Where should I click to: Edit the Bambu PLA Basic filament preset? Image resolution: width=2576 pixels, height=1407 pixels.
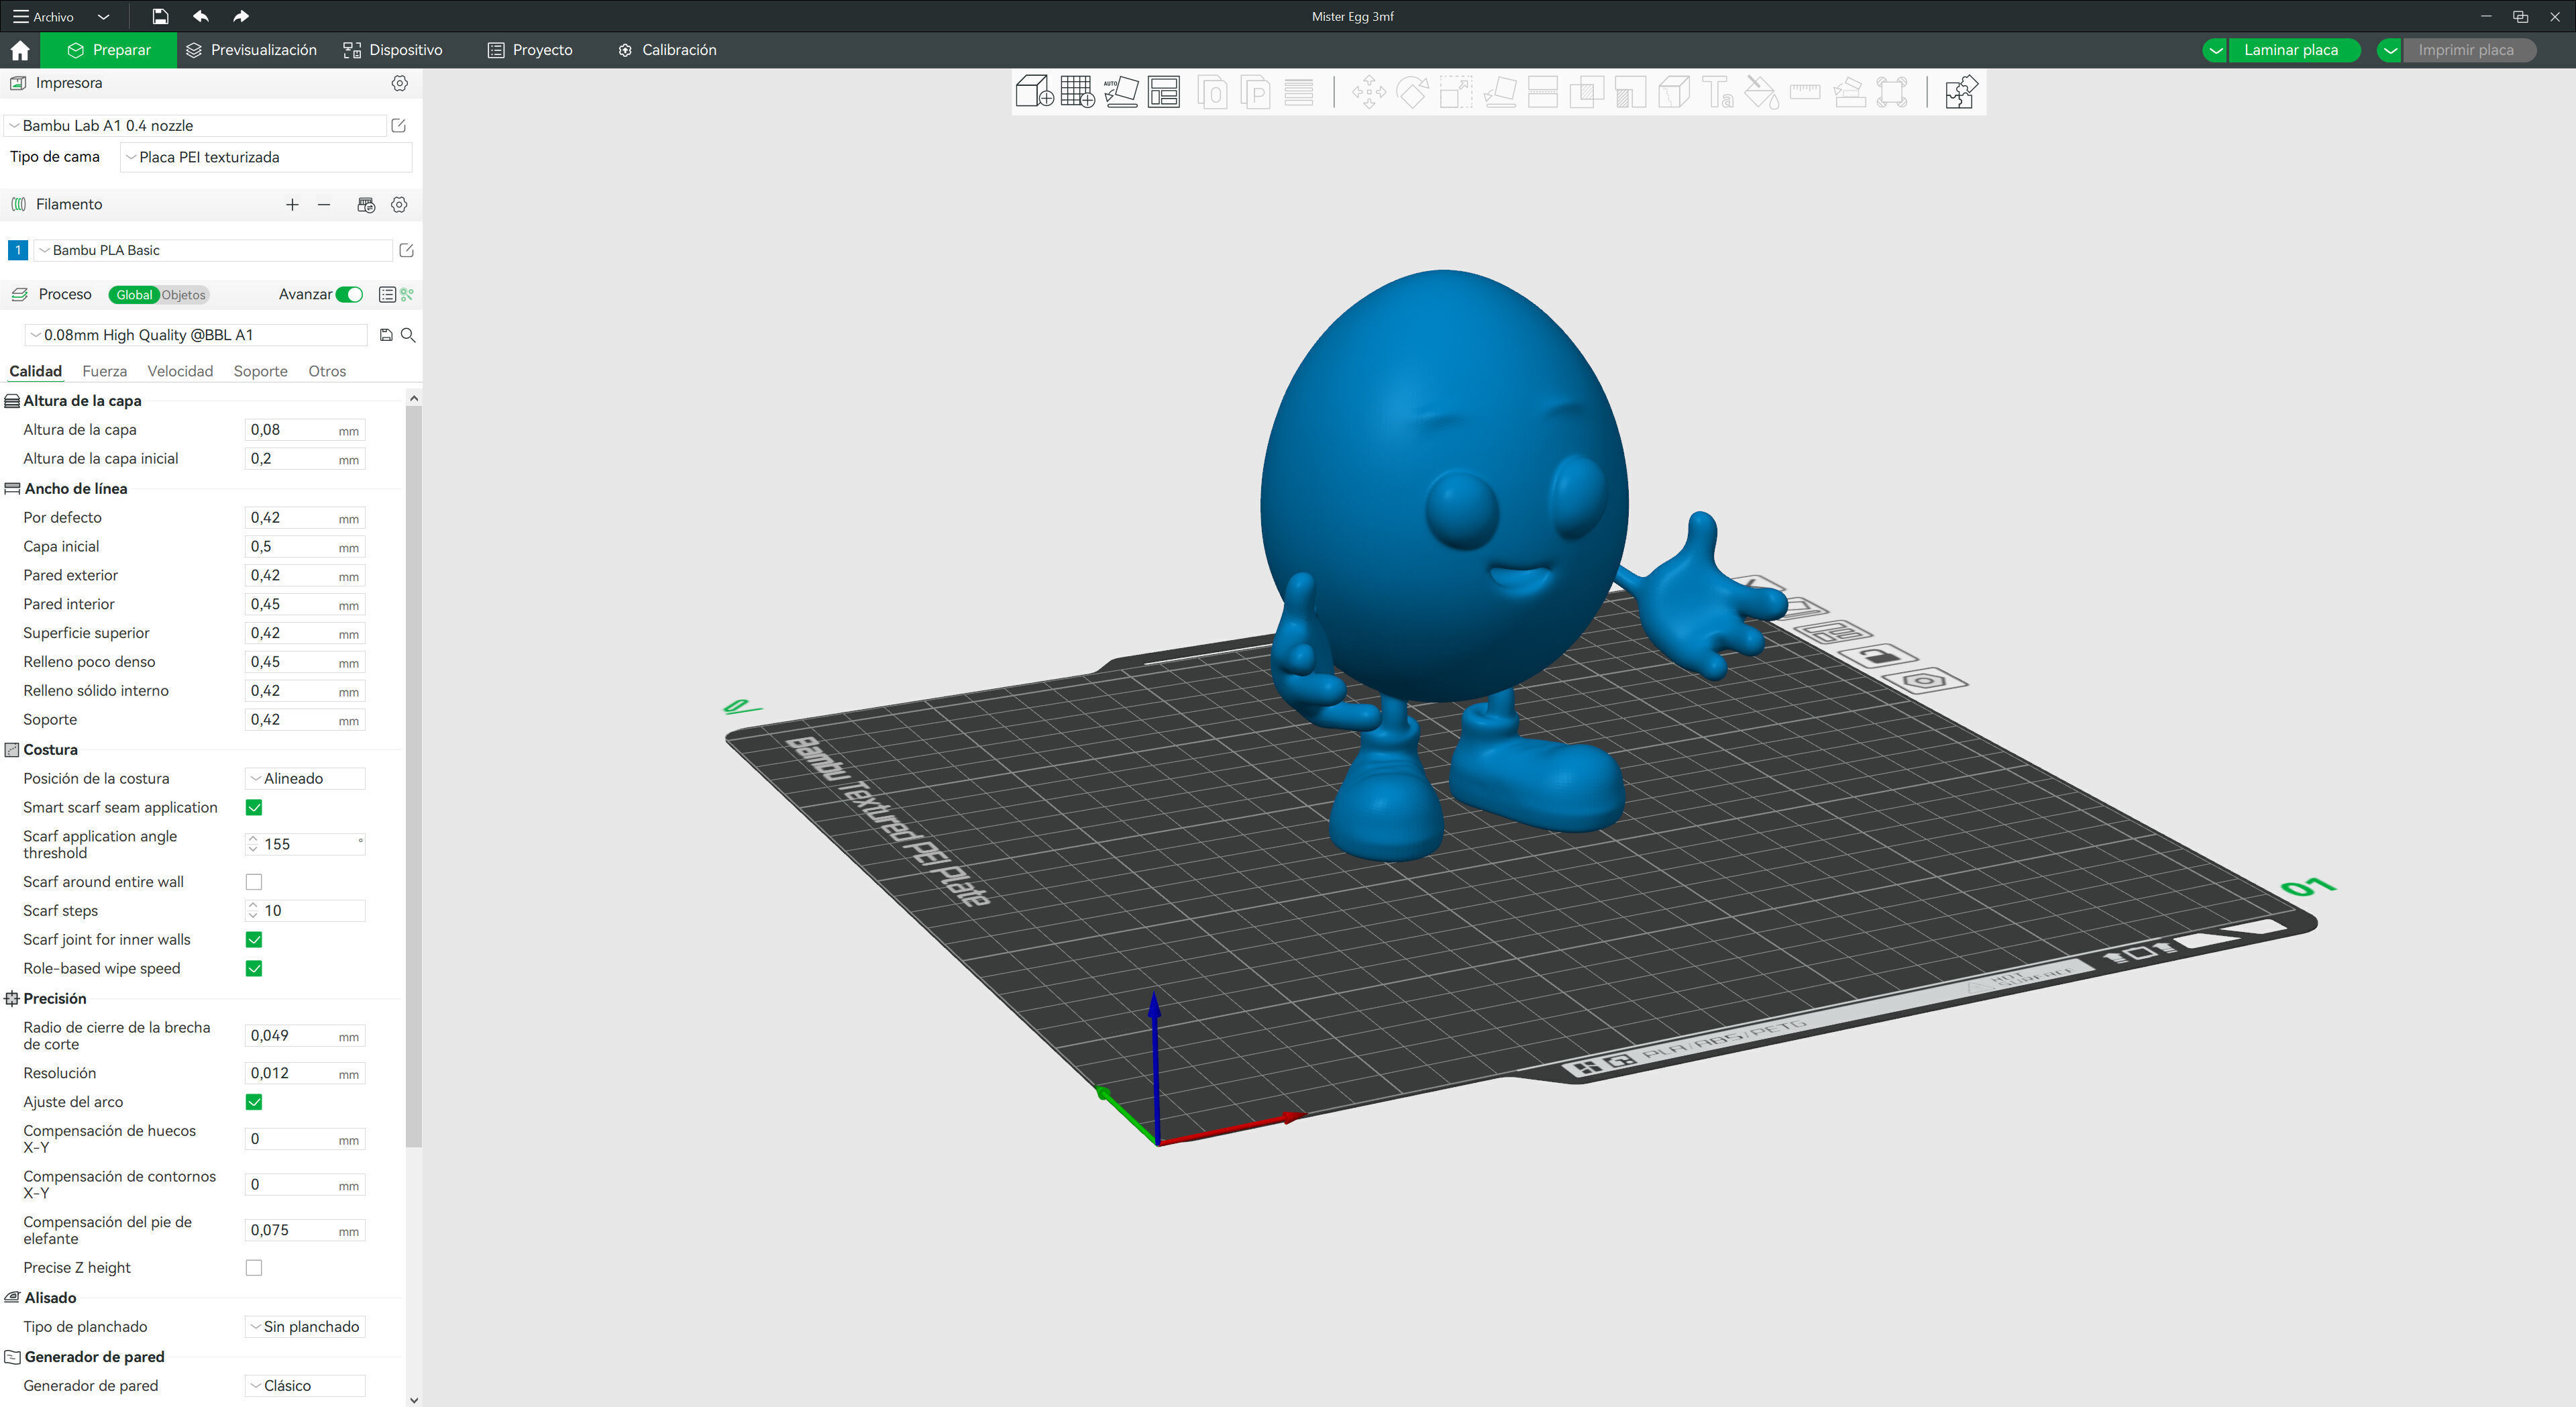406,250
